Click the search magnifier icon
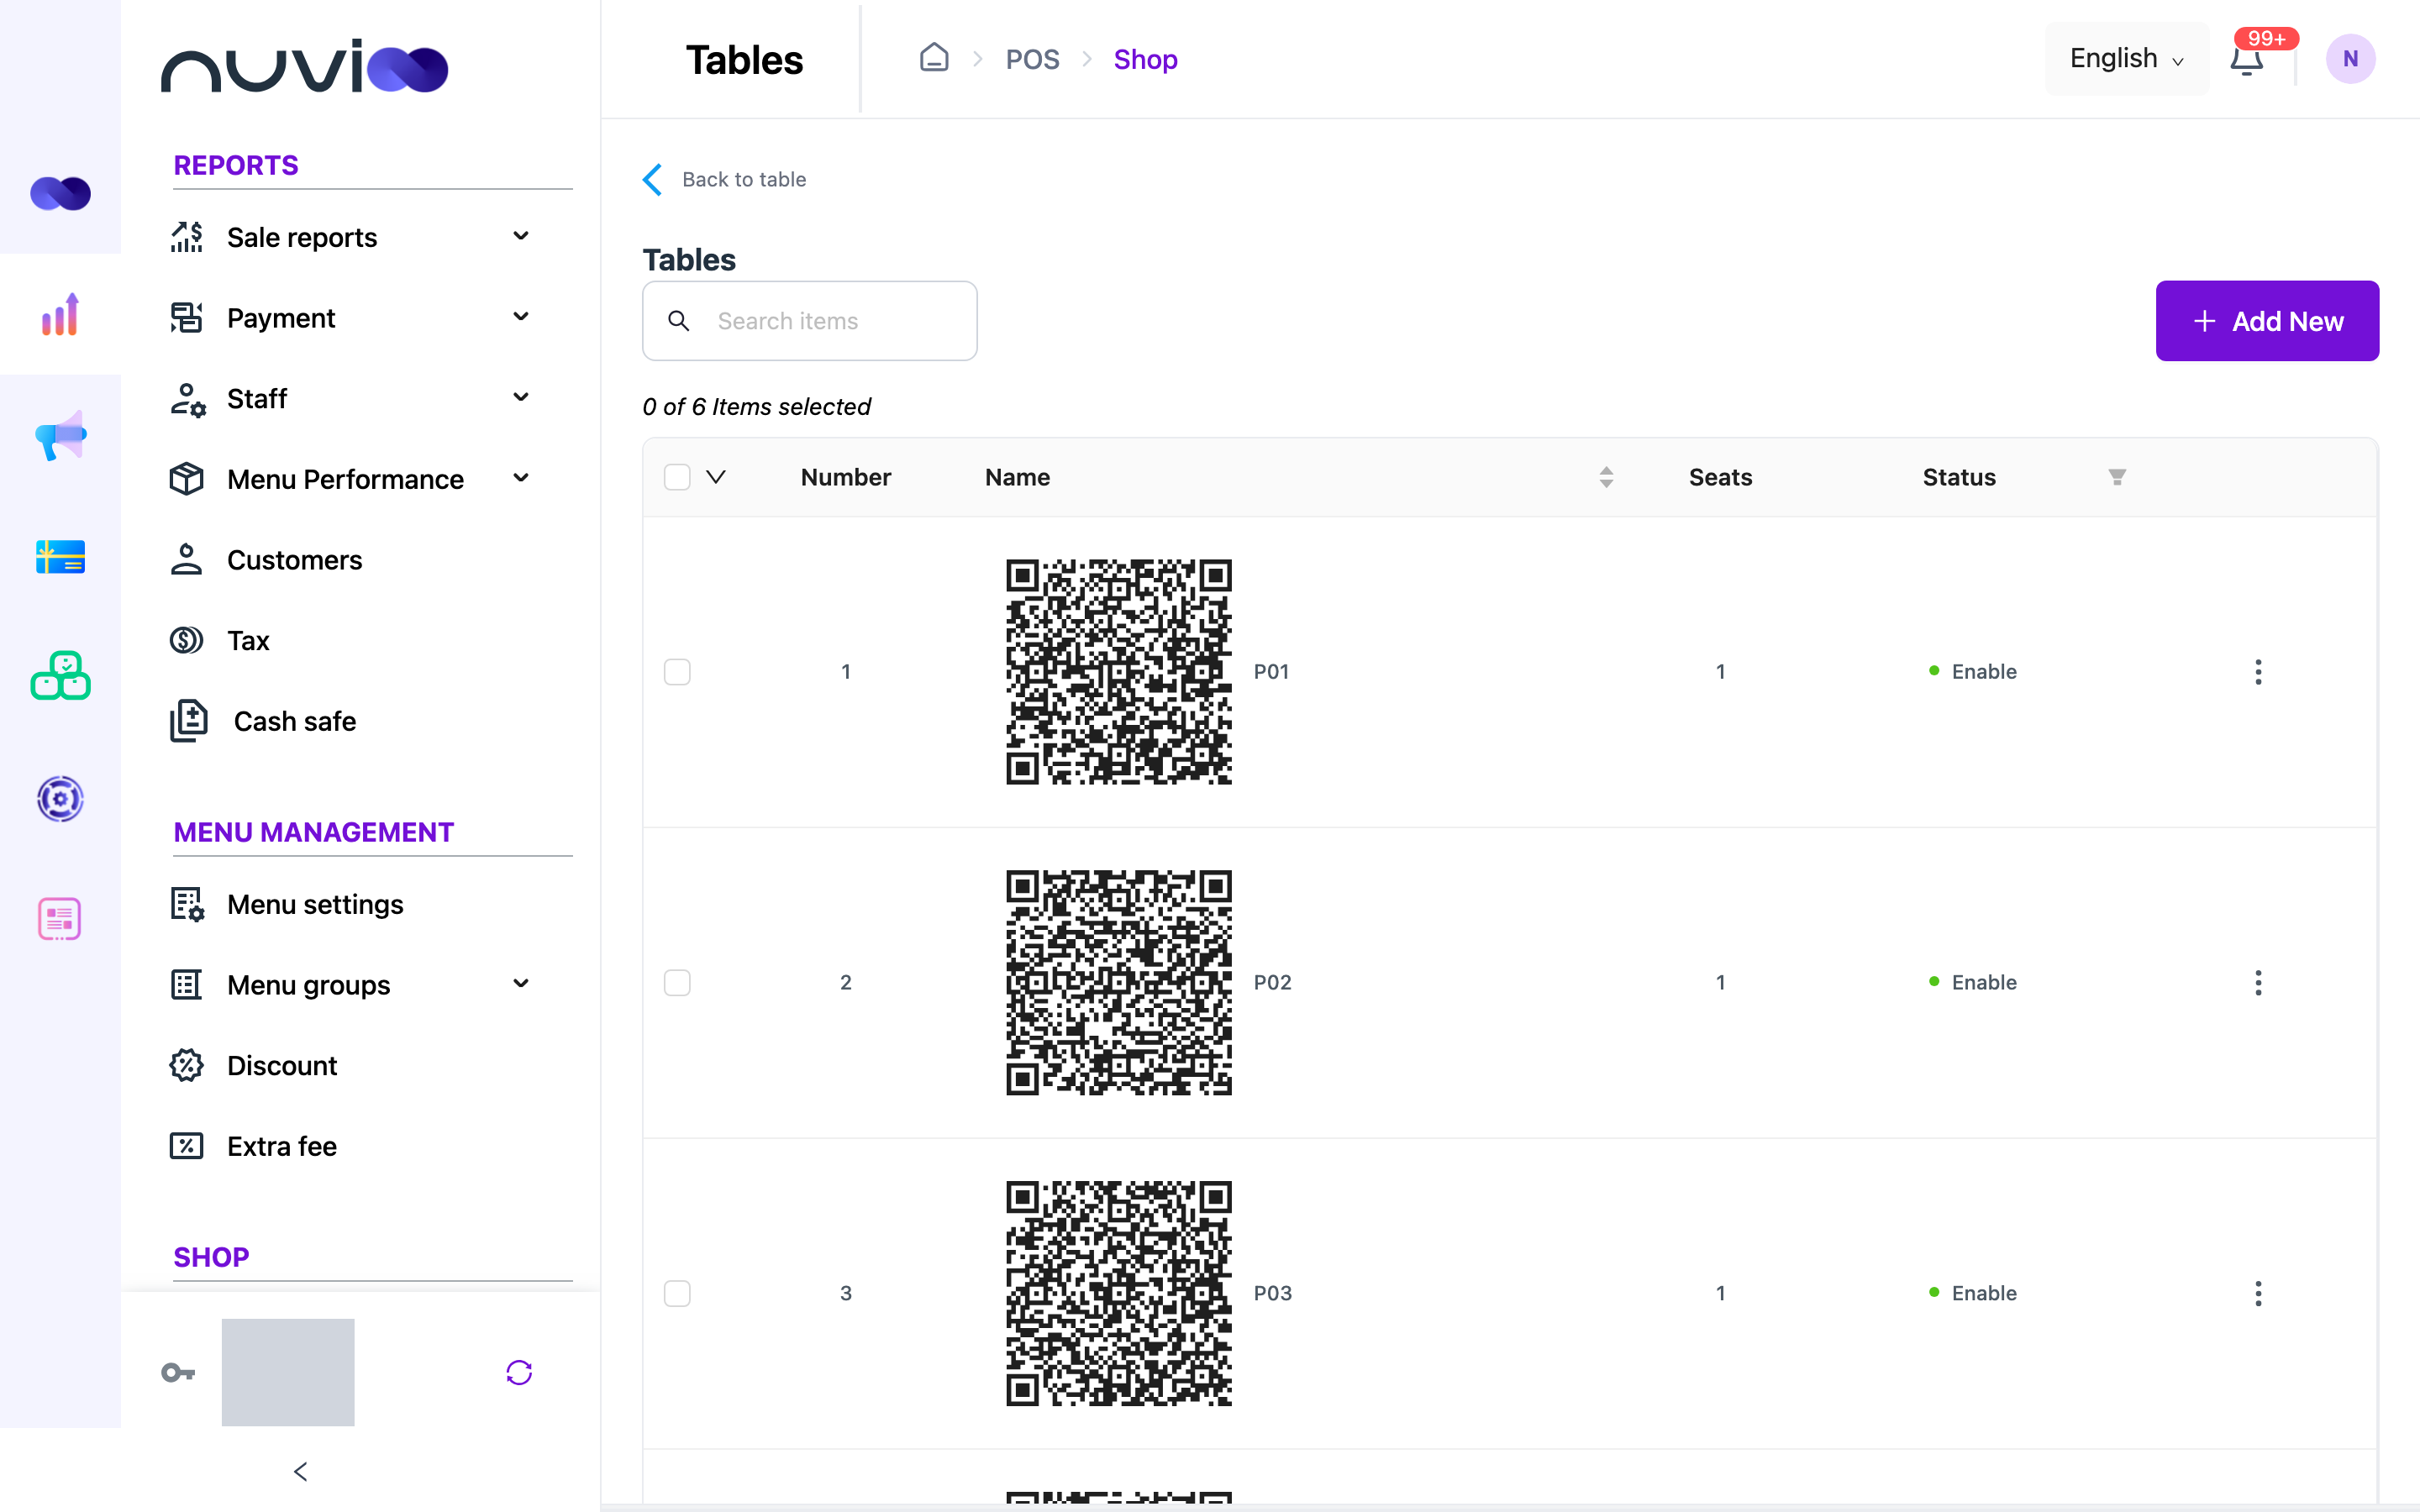Image resolution: width=2420 pixels, height=1512 pixels. (x=678, y=321)
